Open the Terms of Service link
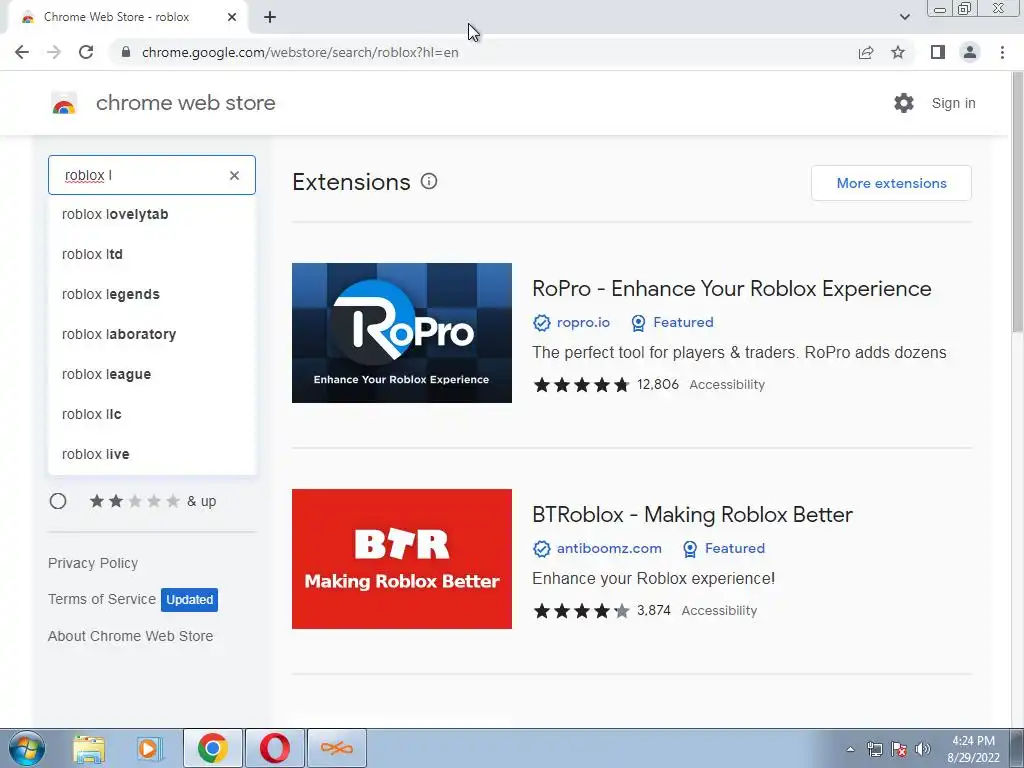The image size is (1024, 768). pos(102,599)
